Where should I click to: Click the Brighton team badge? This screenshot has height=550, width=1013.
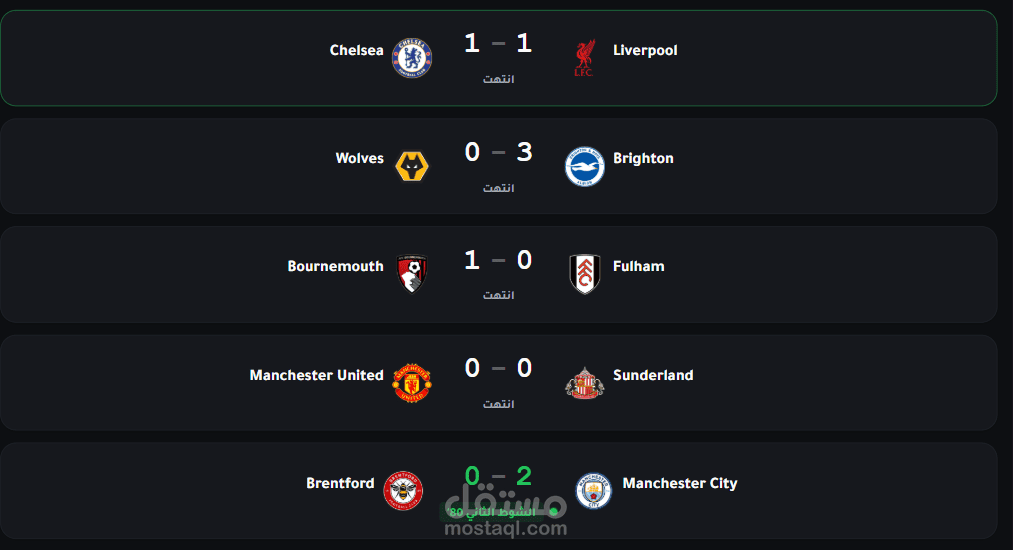point(585,166)
